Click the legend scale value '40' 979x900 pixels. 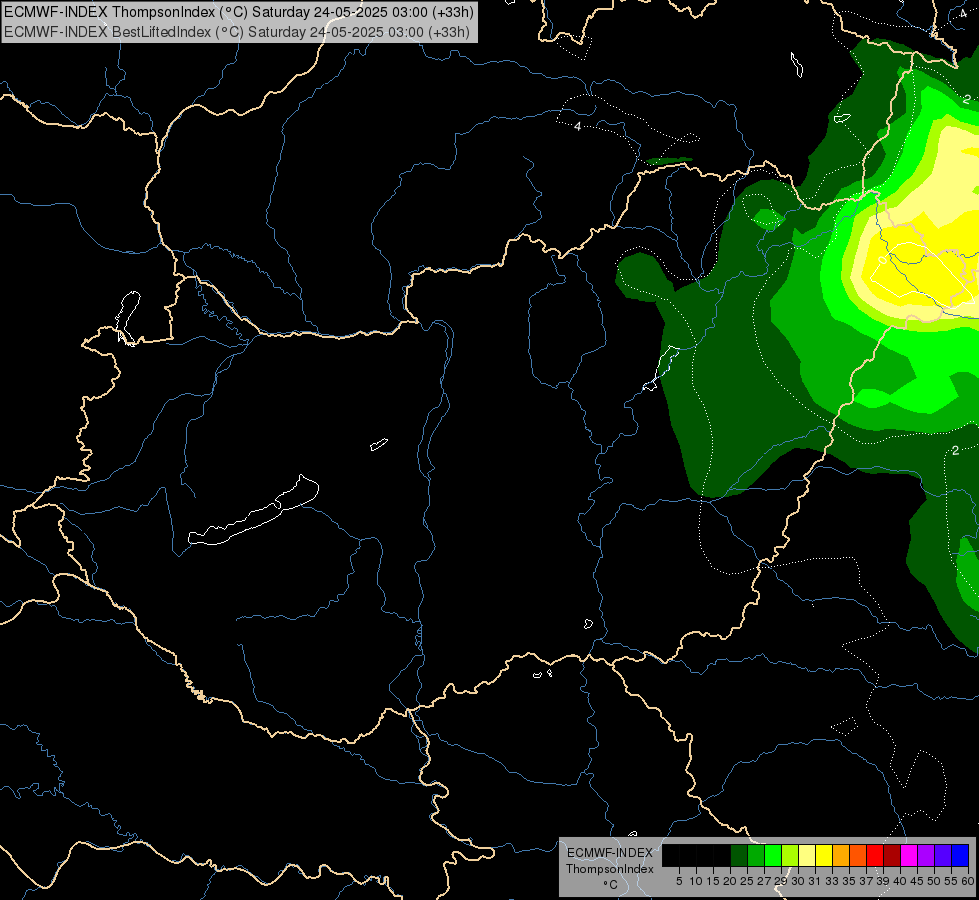click(900, 881)
